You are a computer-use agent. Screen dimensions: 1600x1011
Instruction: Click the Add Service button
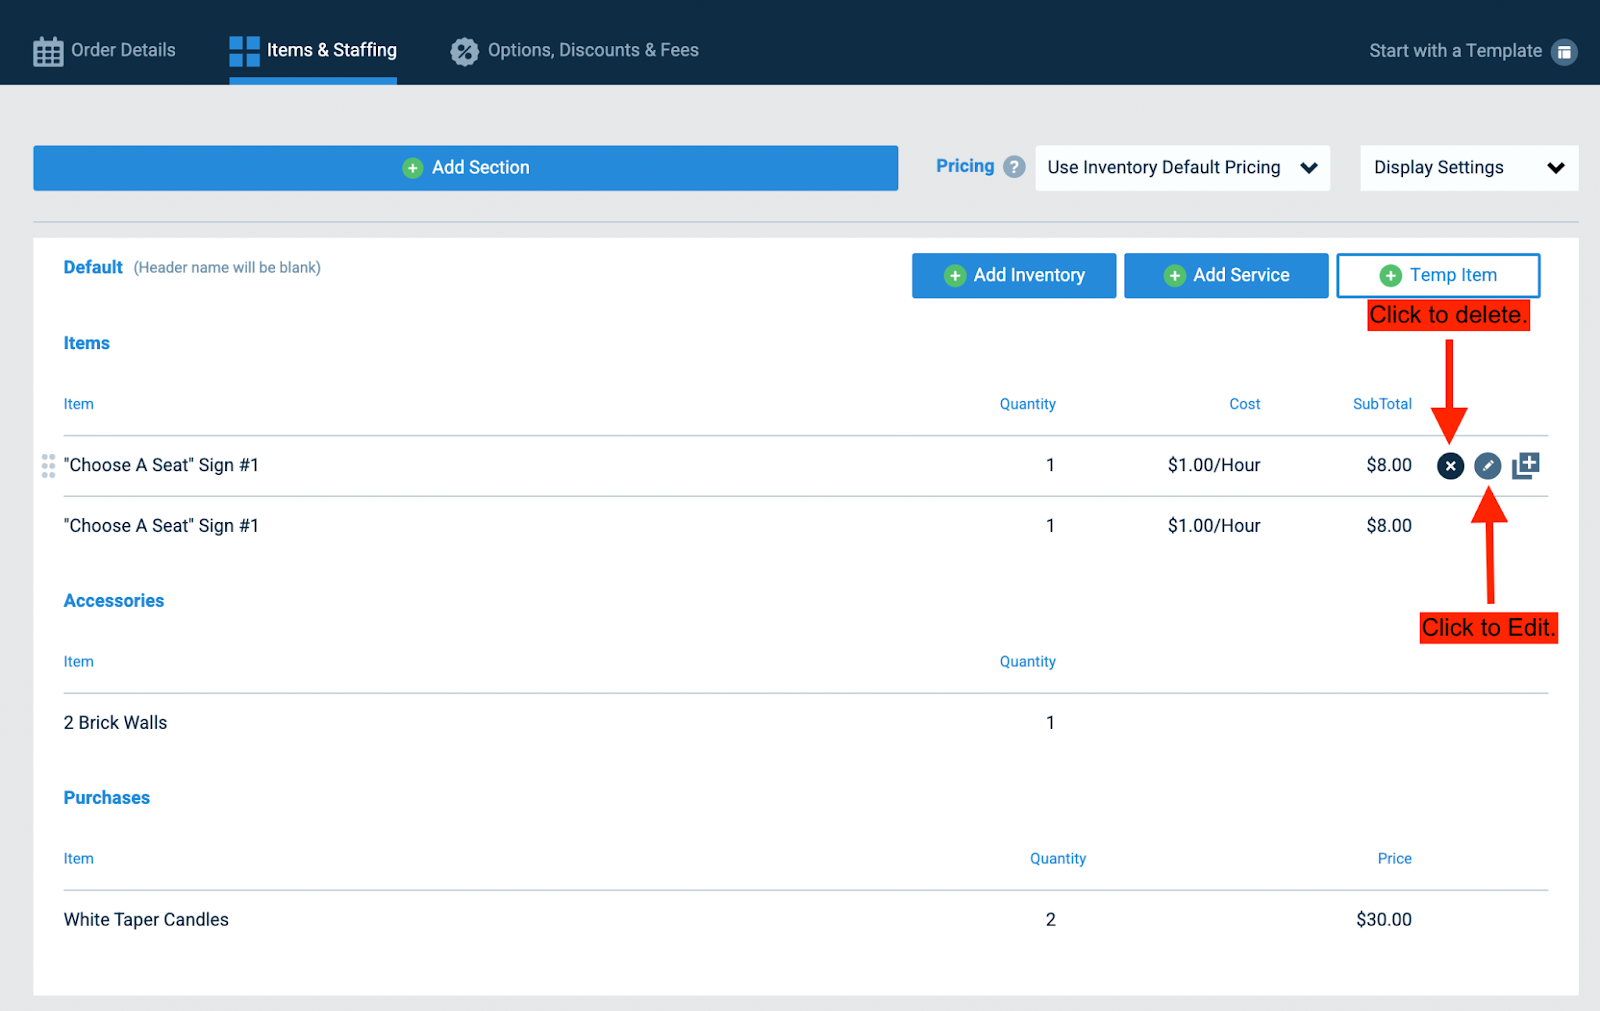tap(1226, 275)
